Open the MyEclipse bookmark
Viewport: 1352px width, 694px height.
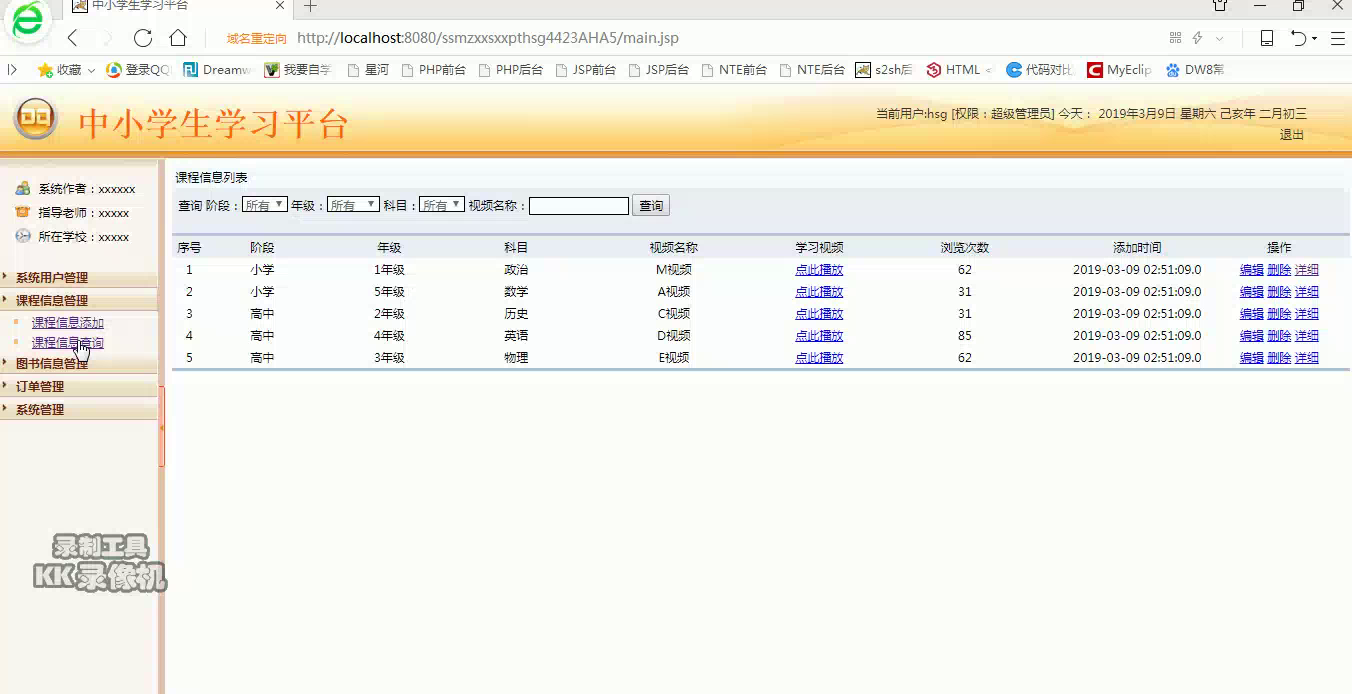click(1119, 70)
